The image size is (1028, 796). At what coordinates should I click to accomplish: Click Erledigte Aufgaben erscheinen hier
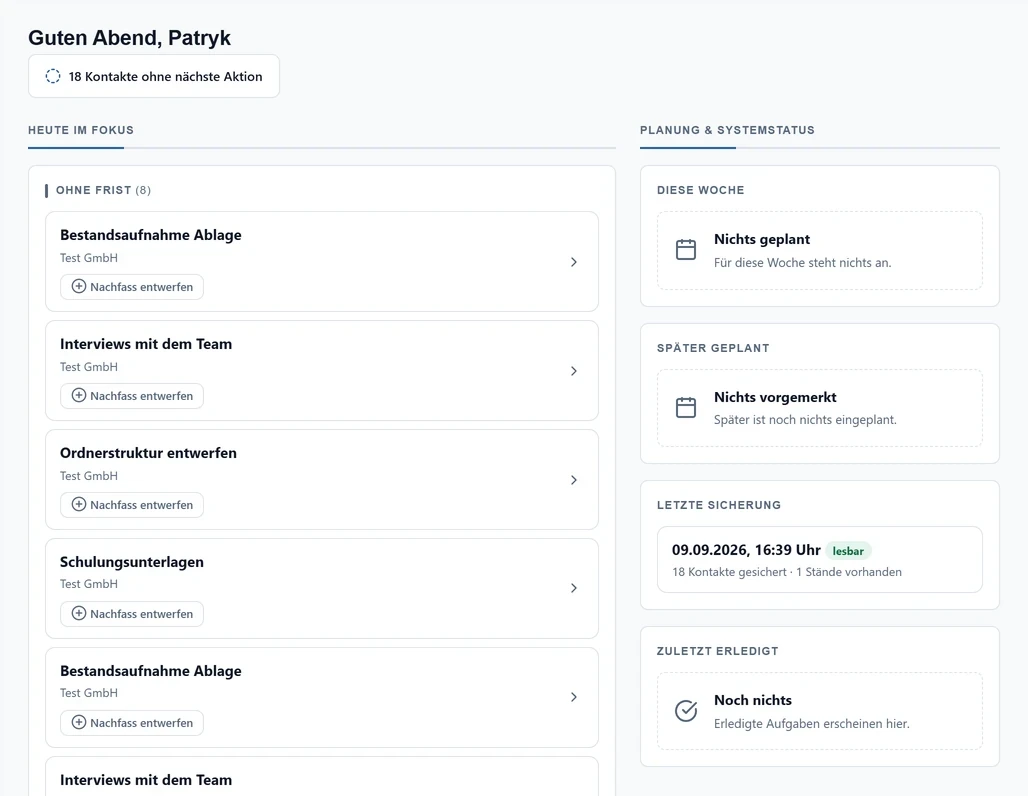pyautogui.click(x=812, y=724)
